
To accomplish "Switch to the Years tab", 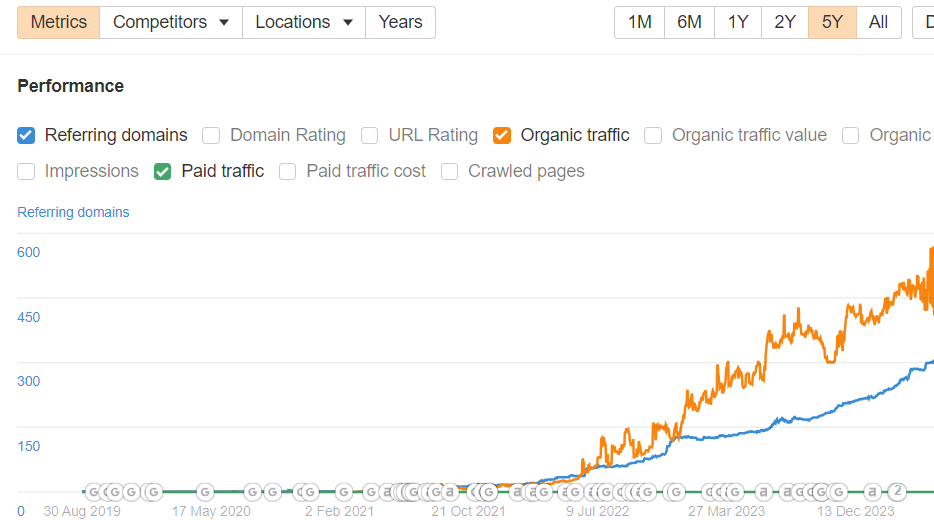I will [400, 22].
